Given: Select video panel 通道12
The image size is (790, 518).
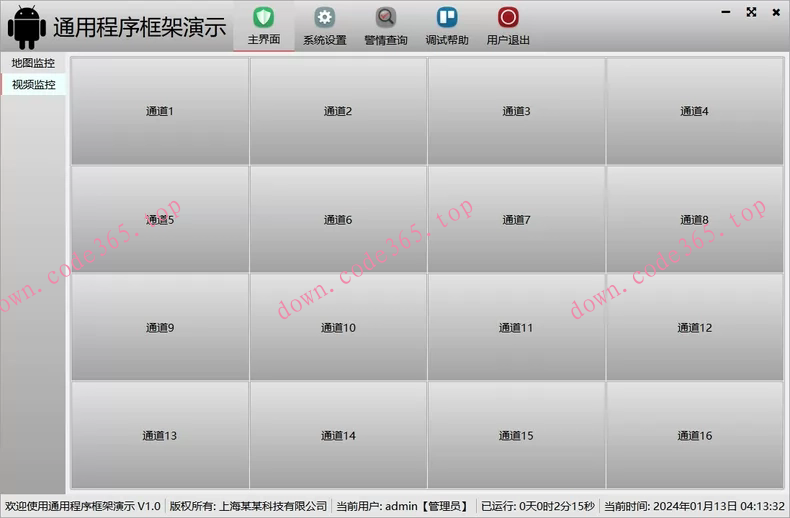Looking at the screenshot, I should (x=695, y=328).
